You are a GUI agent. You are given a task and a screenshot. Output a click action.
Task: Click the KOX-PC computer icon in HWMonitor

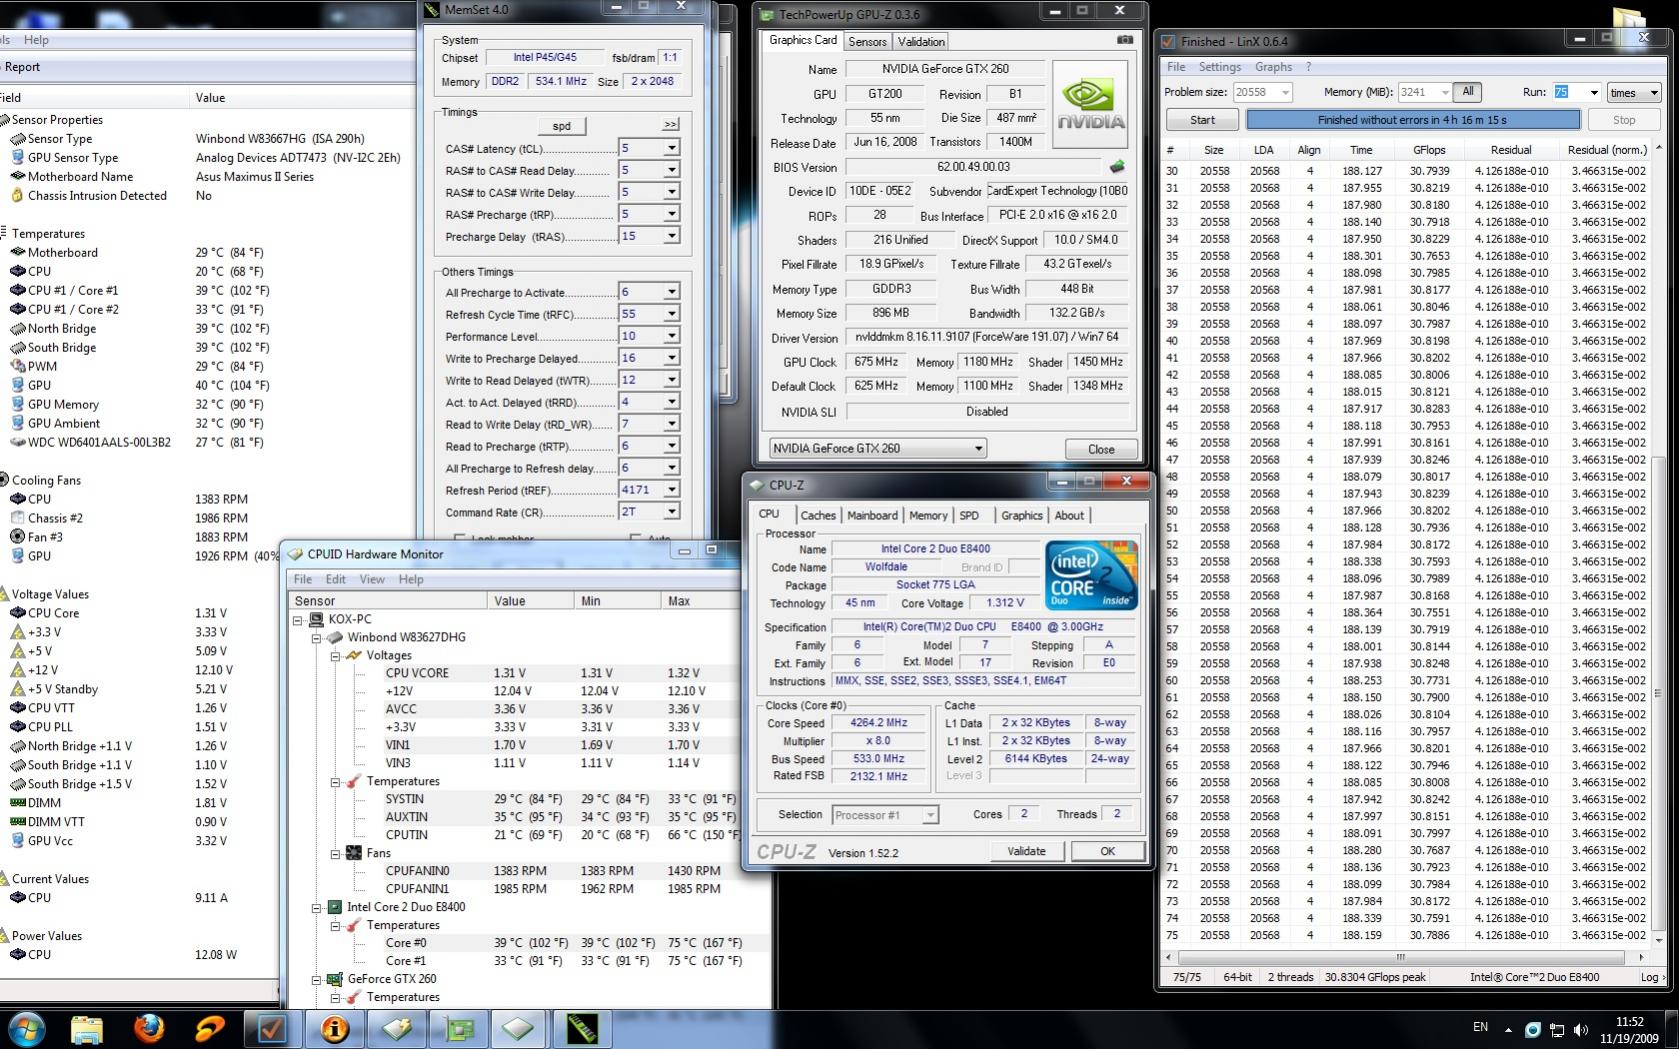pos(316,619)
